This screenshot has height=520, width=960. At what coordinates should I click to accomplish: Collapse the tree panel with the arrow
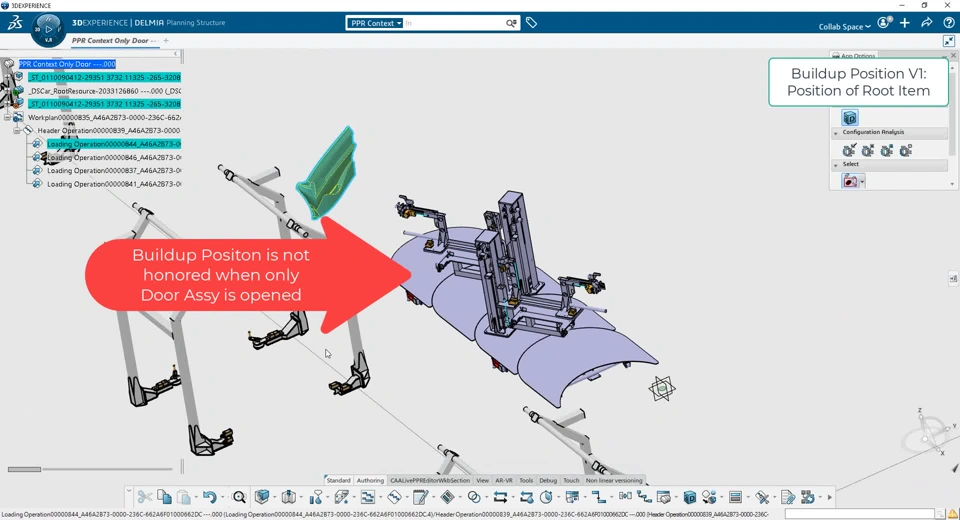click(x=176, y=54)
